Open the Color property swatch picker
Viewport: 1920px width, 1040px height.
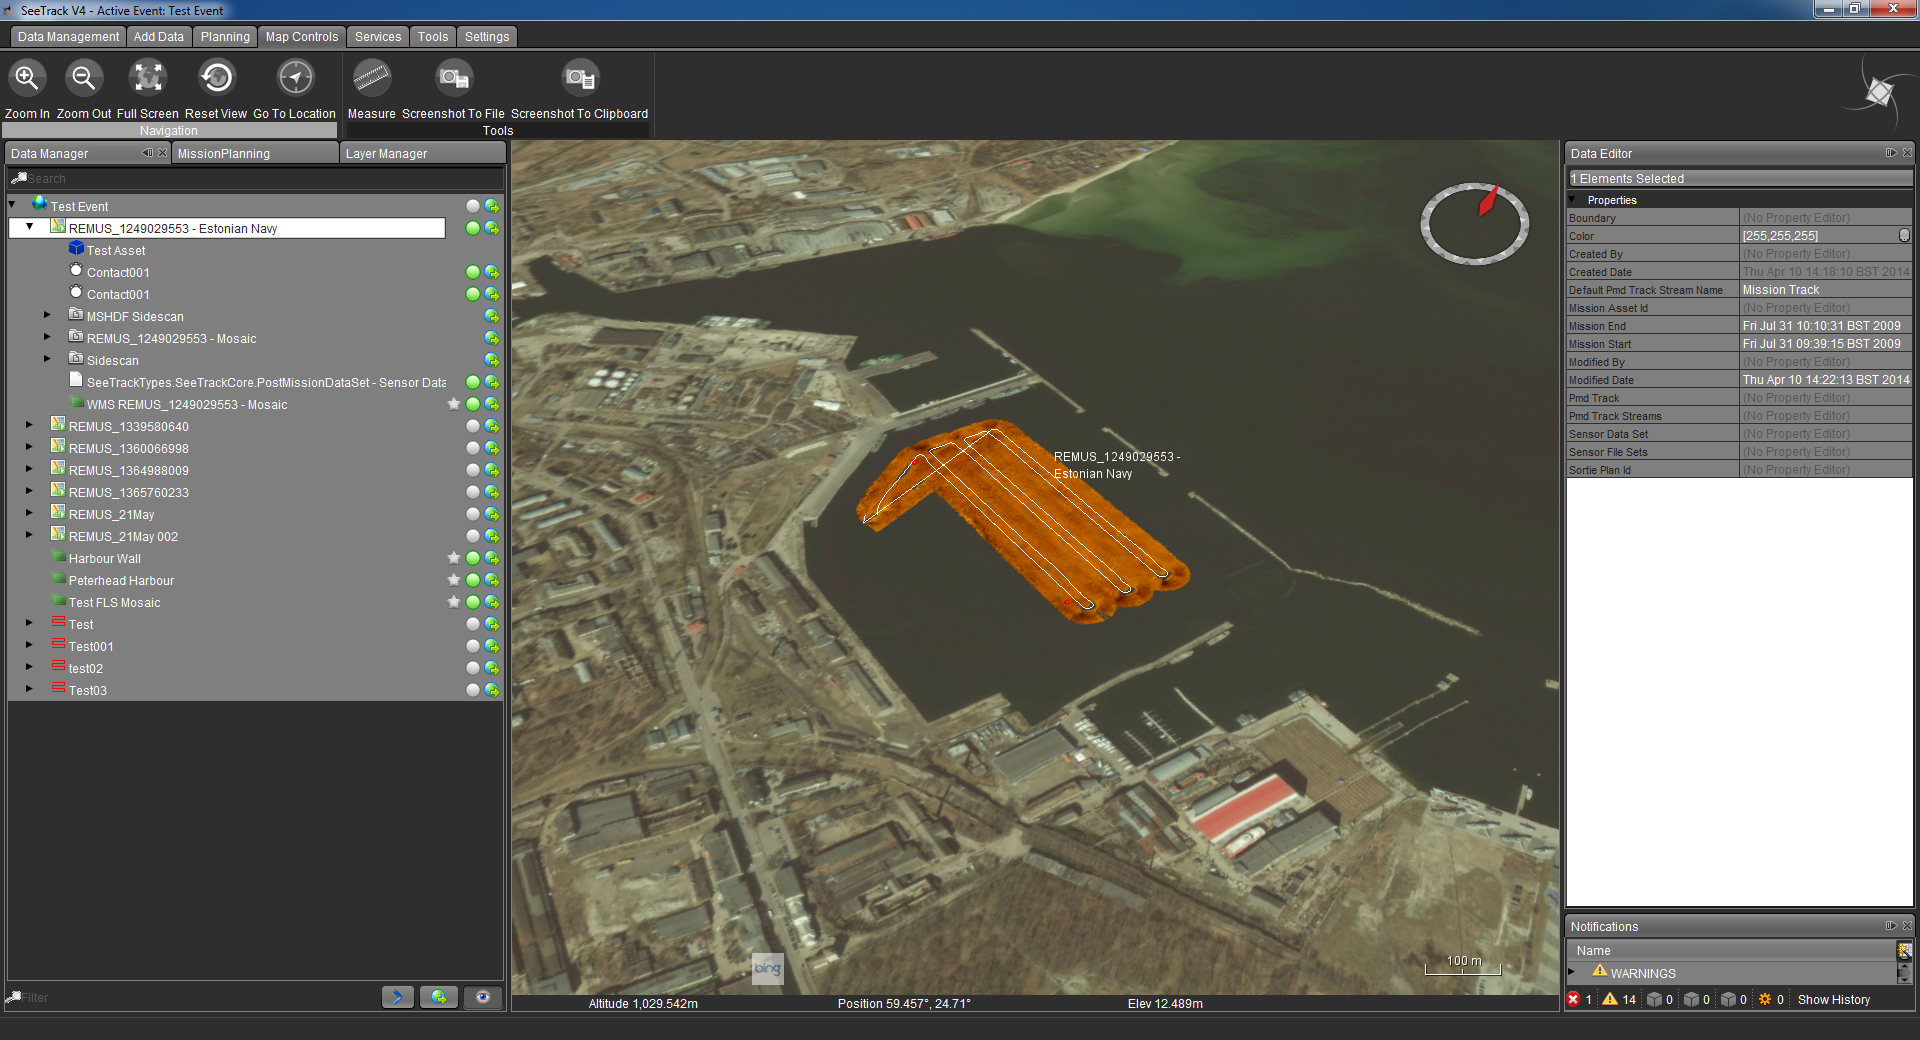point(1904,235)
